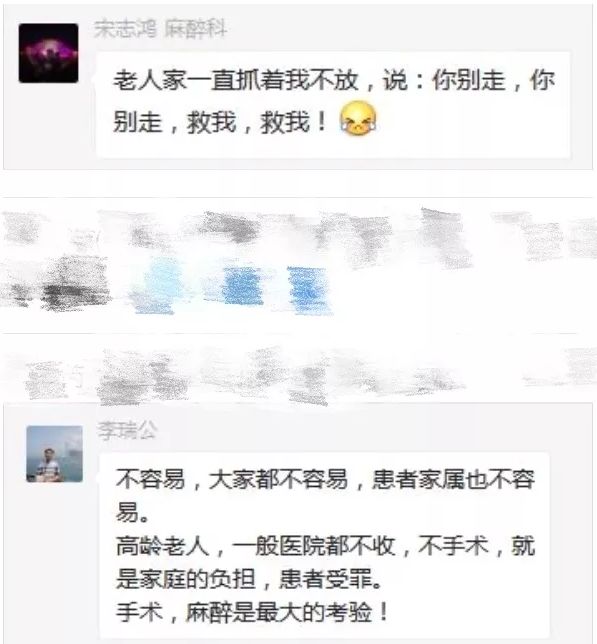Click the 麻醉科 department label
This screenshot has width=597, height=644.
coord(196,29)
